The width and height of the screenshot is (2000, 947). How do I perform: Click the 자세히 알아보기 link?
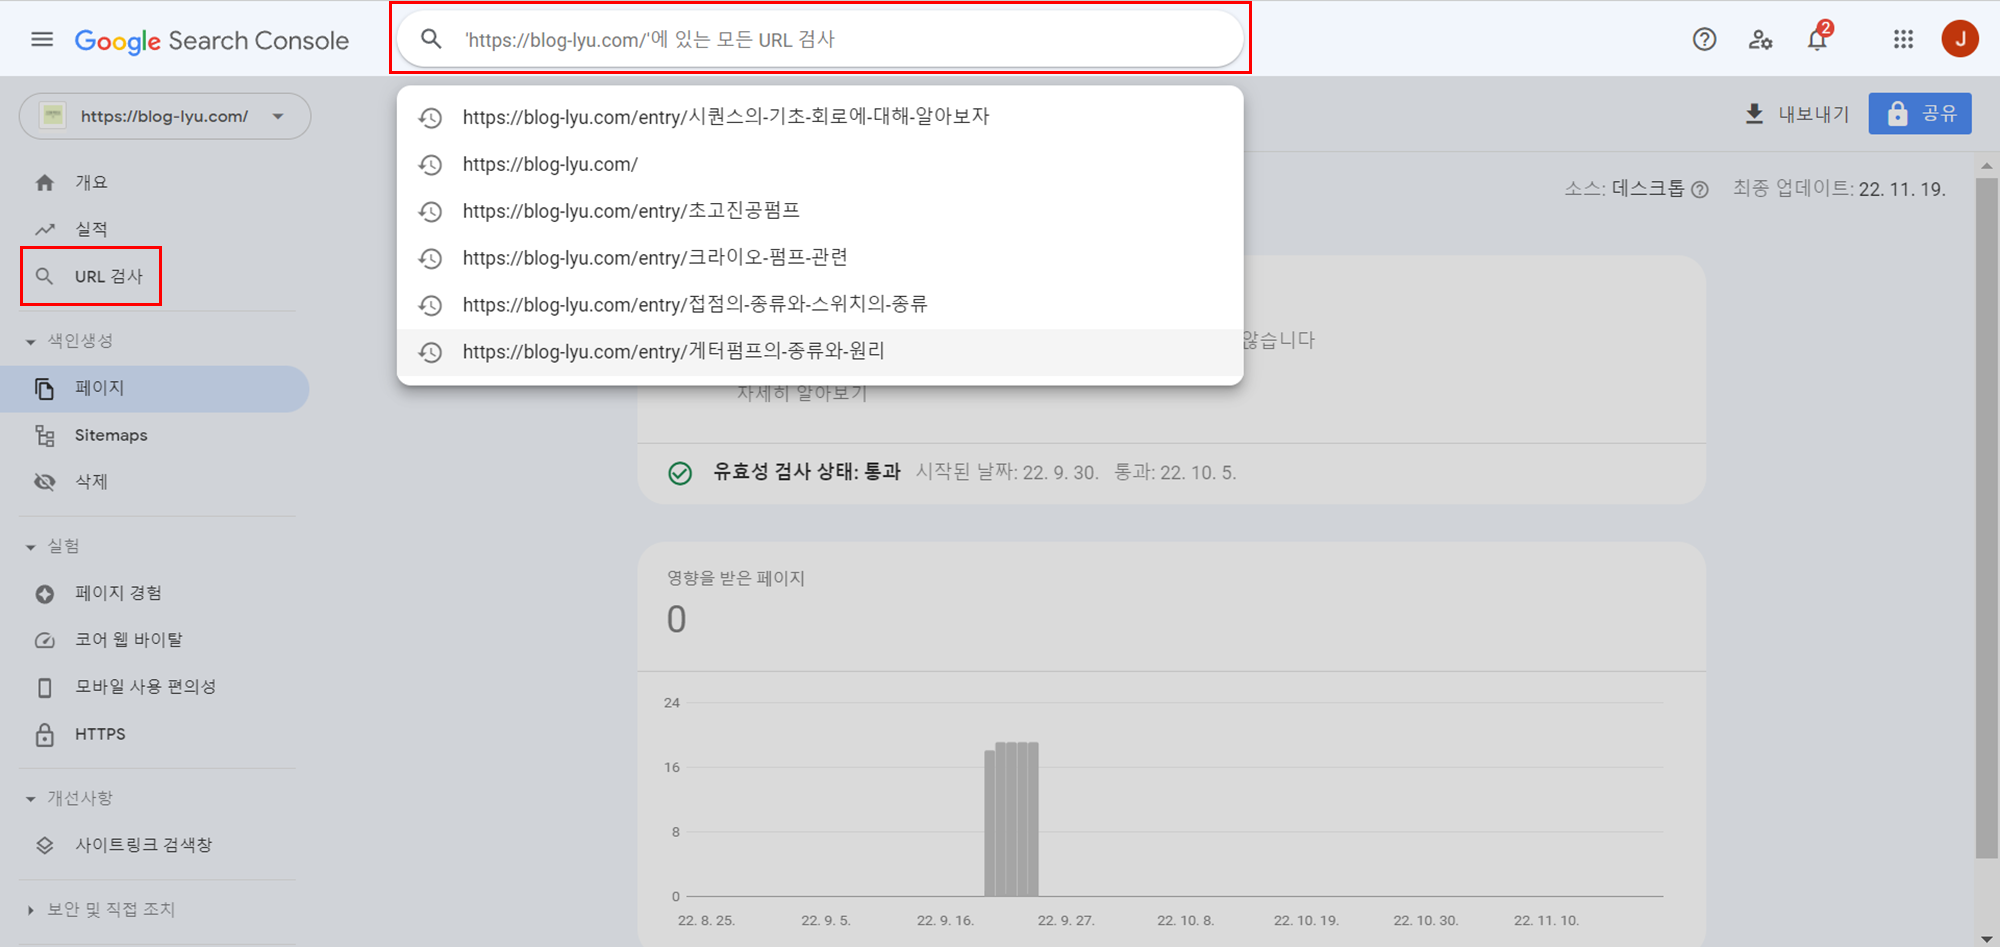point(802,393)
